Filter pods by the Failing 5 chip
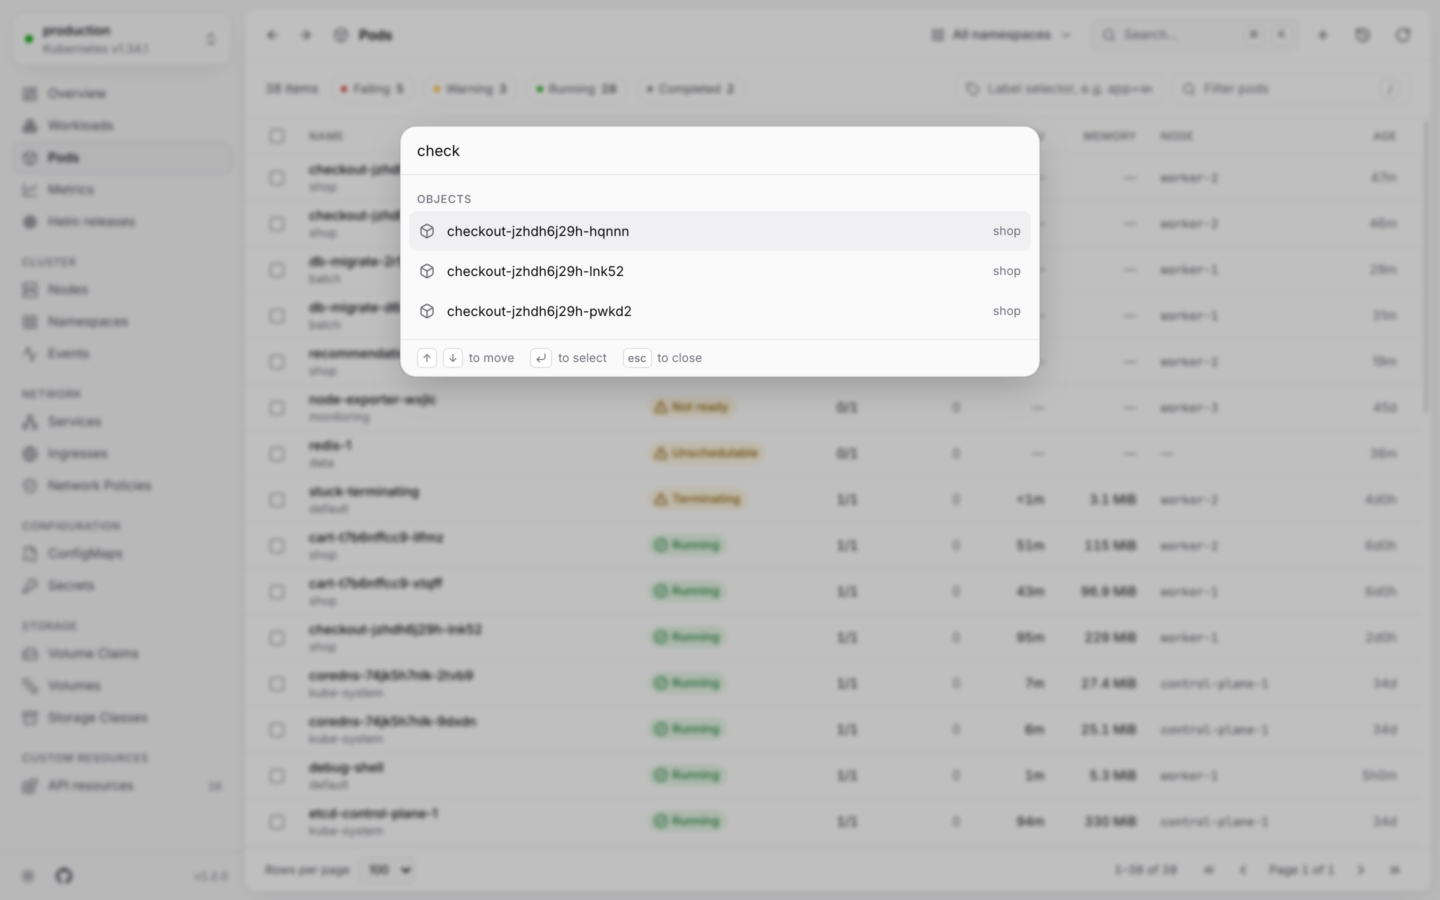Screen dimensions: 1440x900 (x=372, y=89)
